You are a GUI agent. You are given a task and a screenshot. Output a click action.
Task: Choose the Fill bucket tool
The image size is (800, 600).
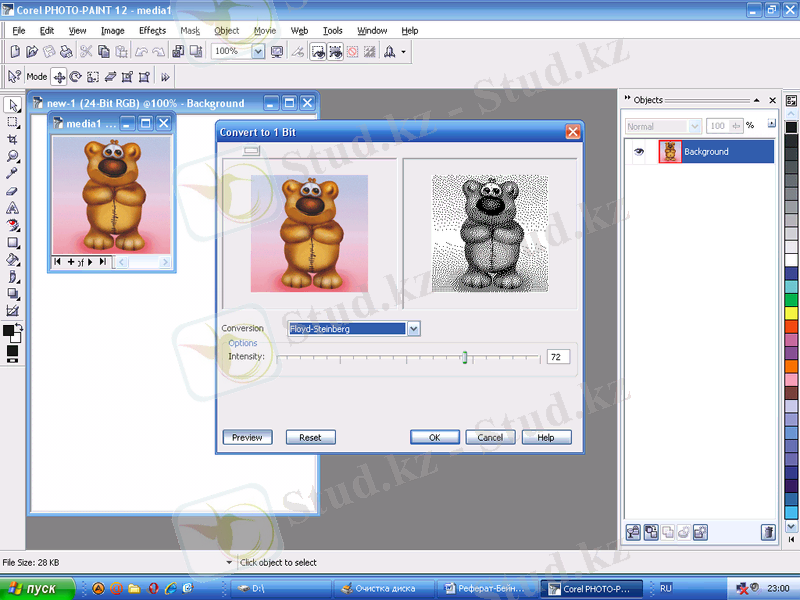(13, 260)
